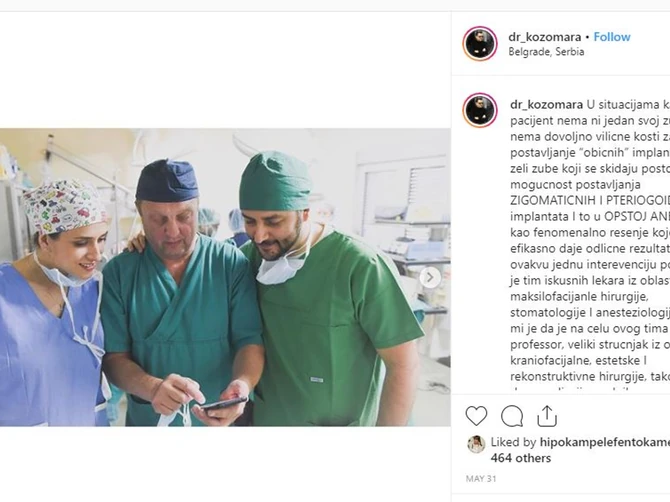
Task: Advance to the next photo with carousel arrow
Action: click(x=430, y=278)
